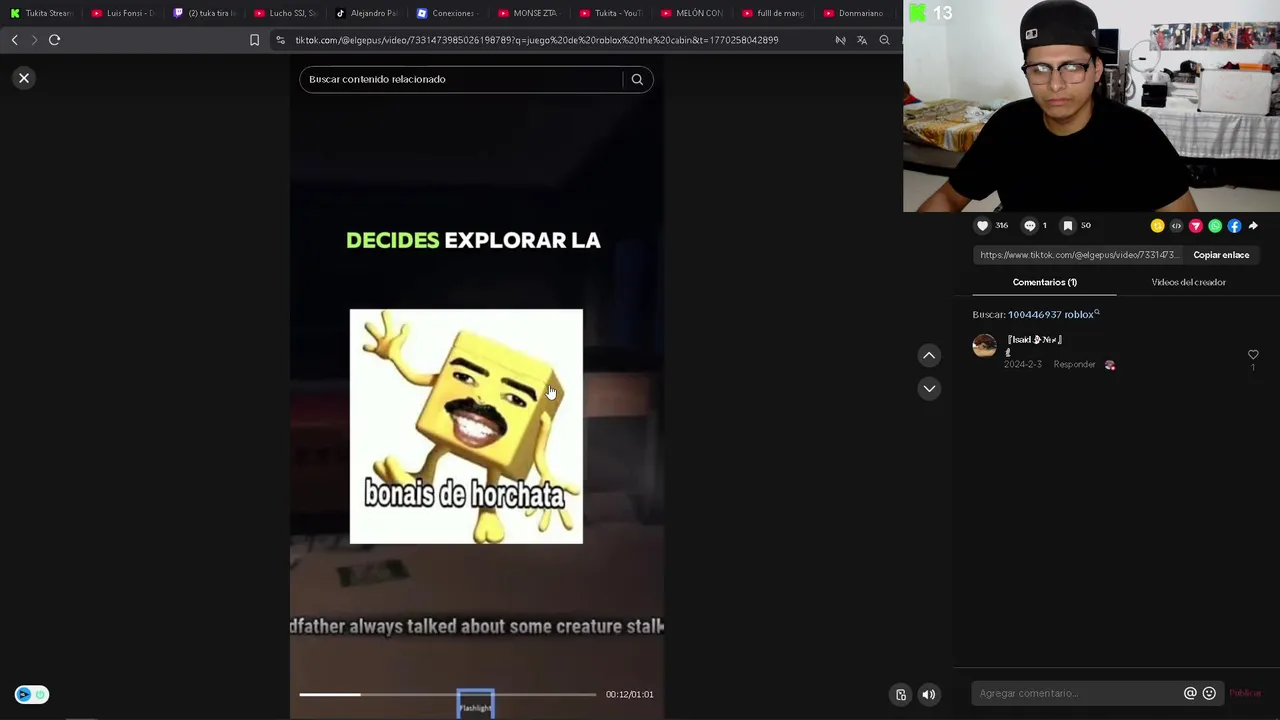Click the browser forward arrow
Viewport: 1280px width, 720px height.
pyautogui.click(x=34, y=40)
